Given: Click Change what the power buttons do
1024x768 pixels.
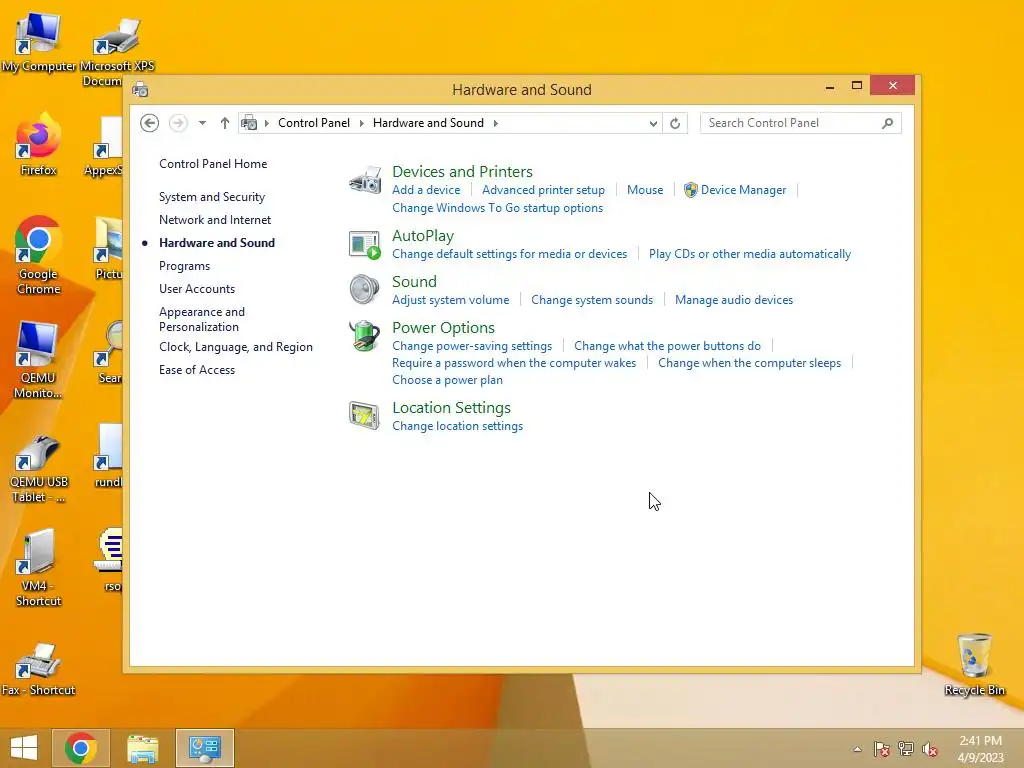Looking at the screenshot, I should click(x=667, y=346).
